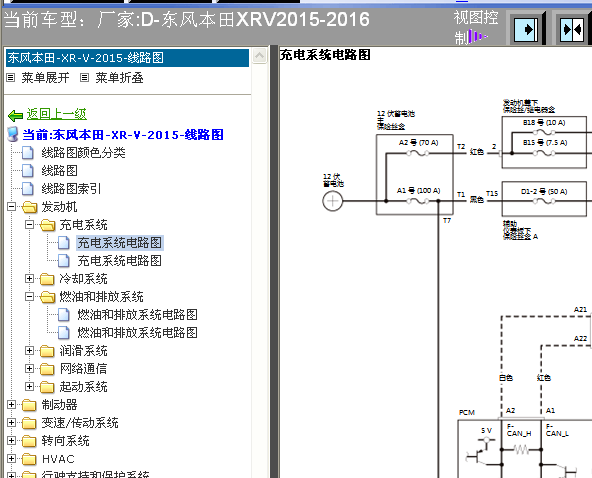Click the 充电系统电路图 diagram title

(325, 55)
